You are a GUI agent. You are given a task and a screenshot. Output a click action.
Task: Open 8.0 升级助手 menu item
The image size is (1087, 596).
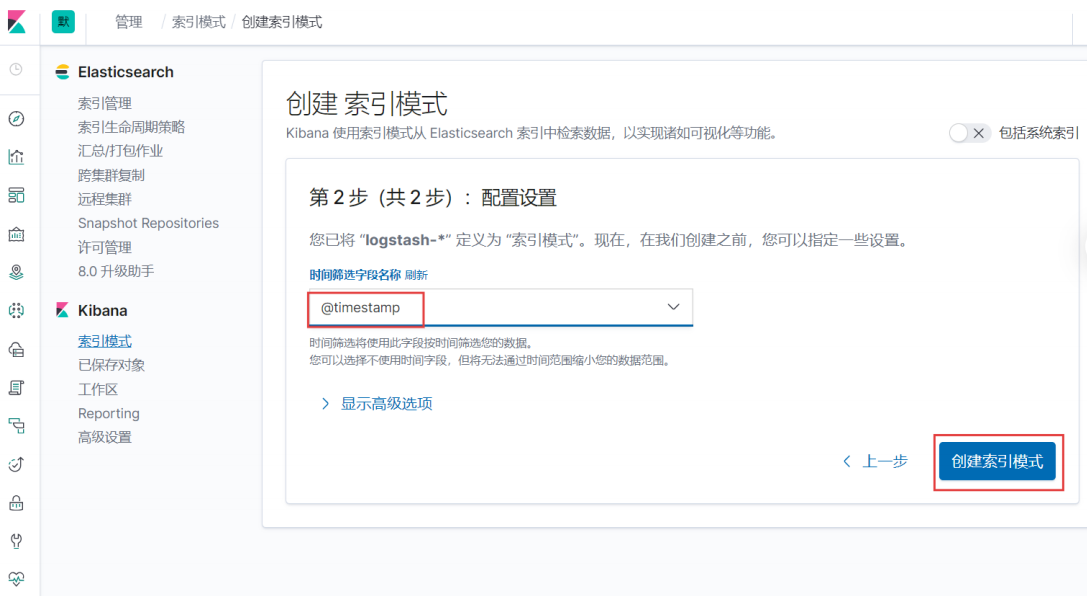pos(116,271)
